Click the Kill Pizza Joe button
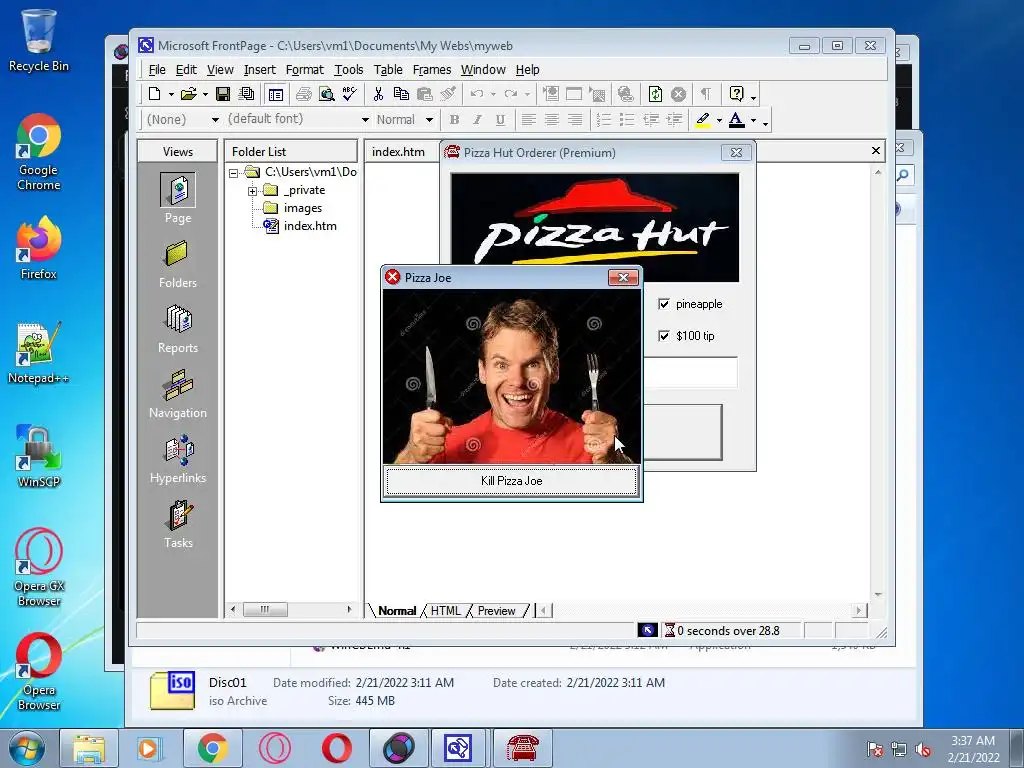Screen dimensions: 1024x768 [511, 481]
